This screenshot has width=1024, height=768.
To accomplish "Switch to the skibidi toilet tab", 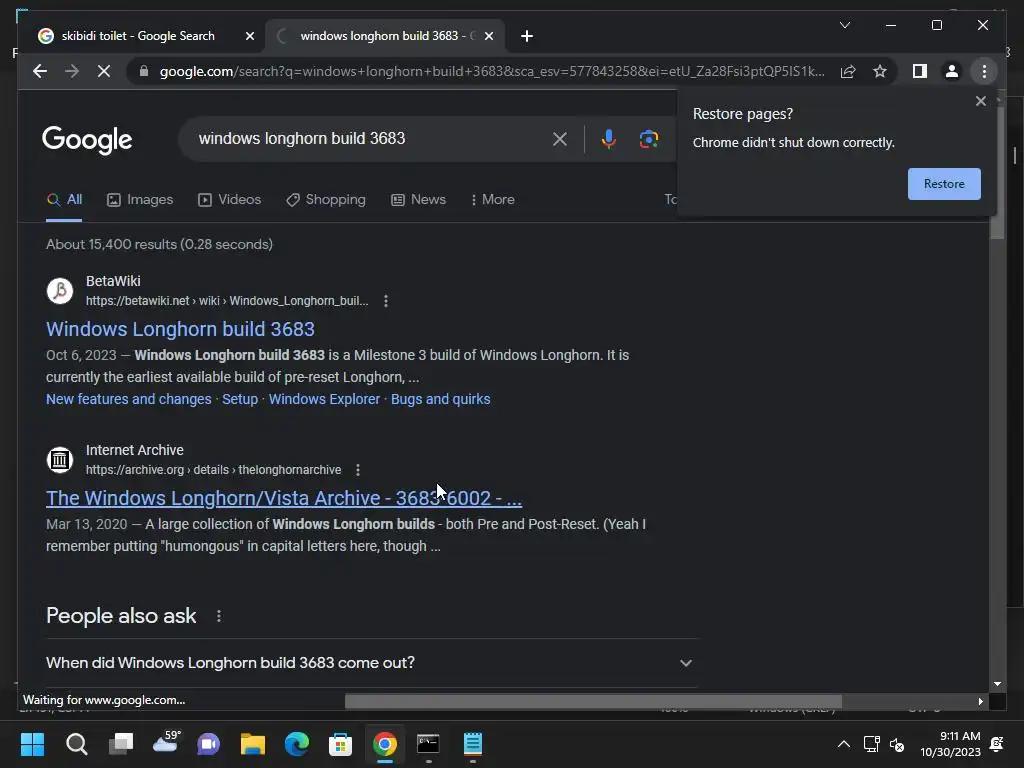I will click(x=138, y=36).
